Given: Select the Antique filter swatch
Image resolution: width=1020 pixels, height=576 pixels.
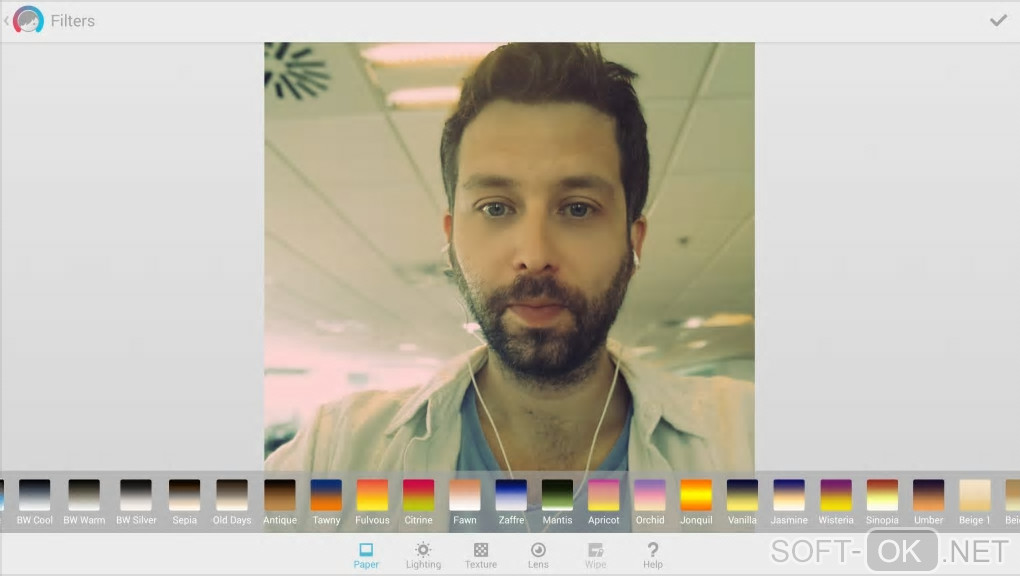Looking at the screenshot, I should point(280,495).
